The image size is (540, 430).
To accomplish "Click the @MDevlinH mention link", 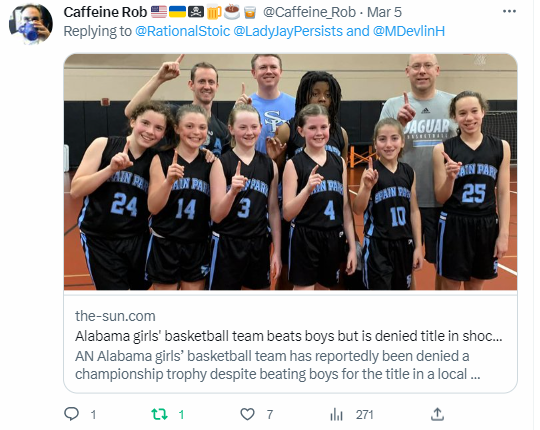I will [x=409, y=31].
